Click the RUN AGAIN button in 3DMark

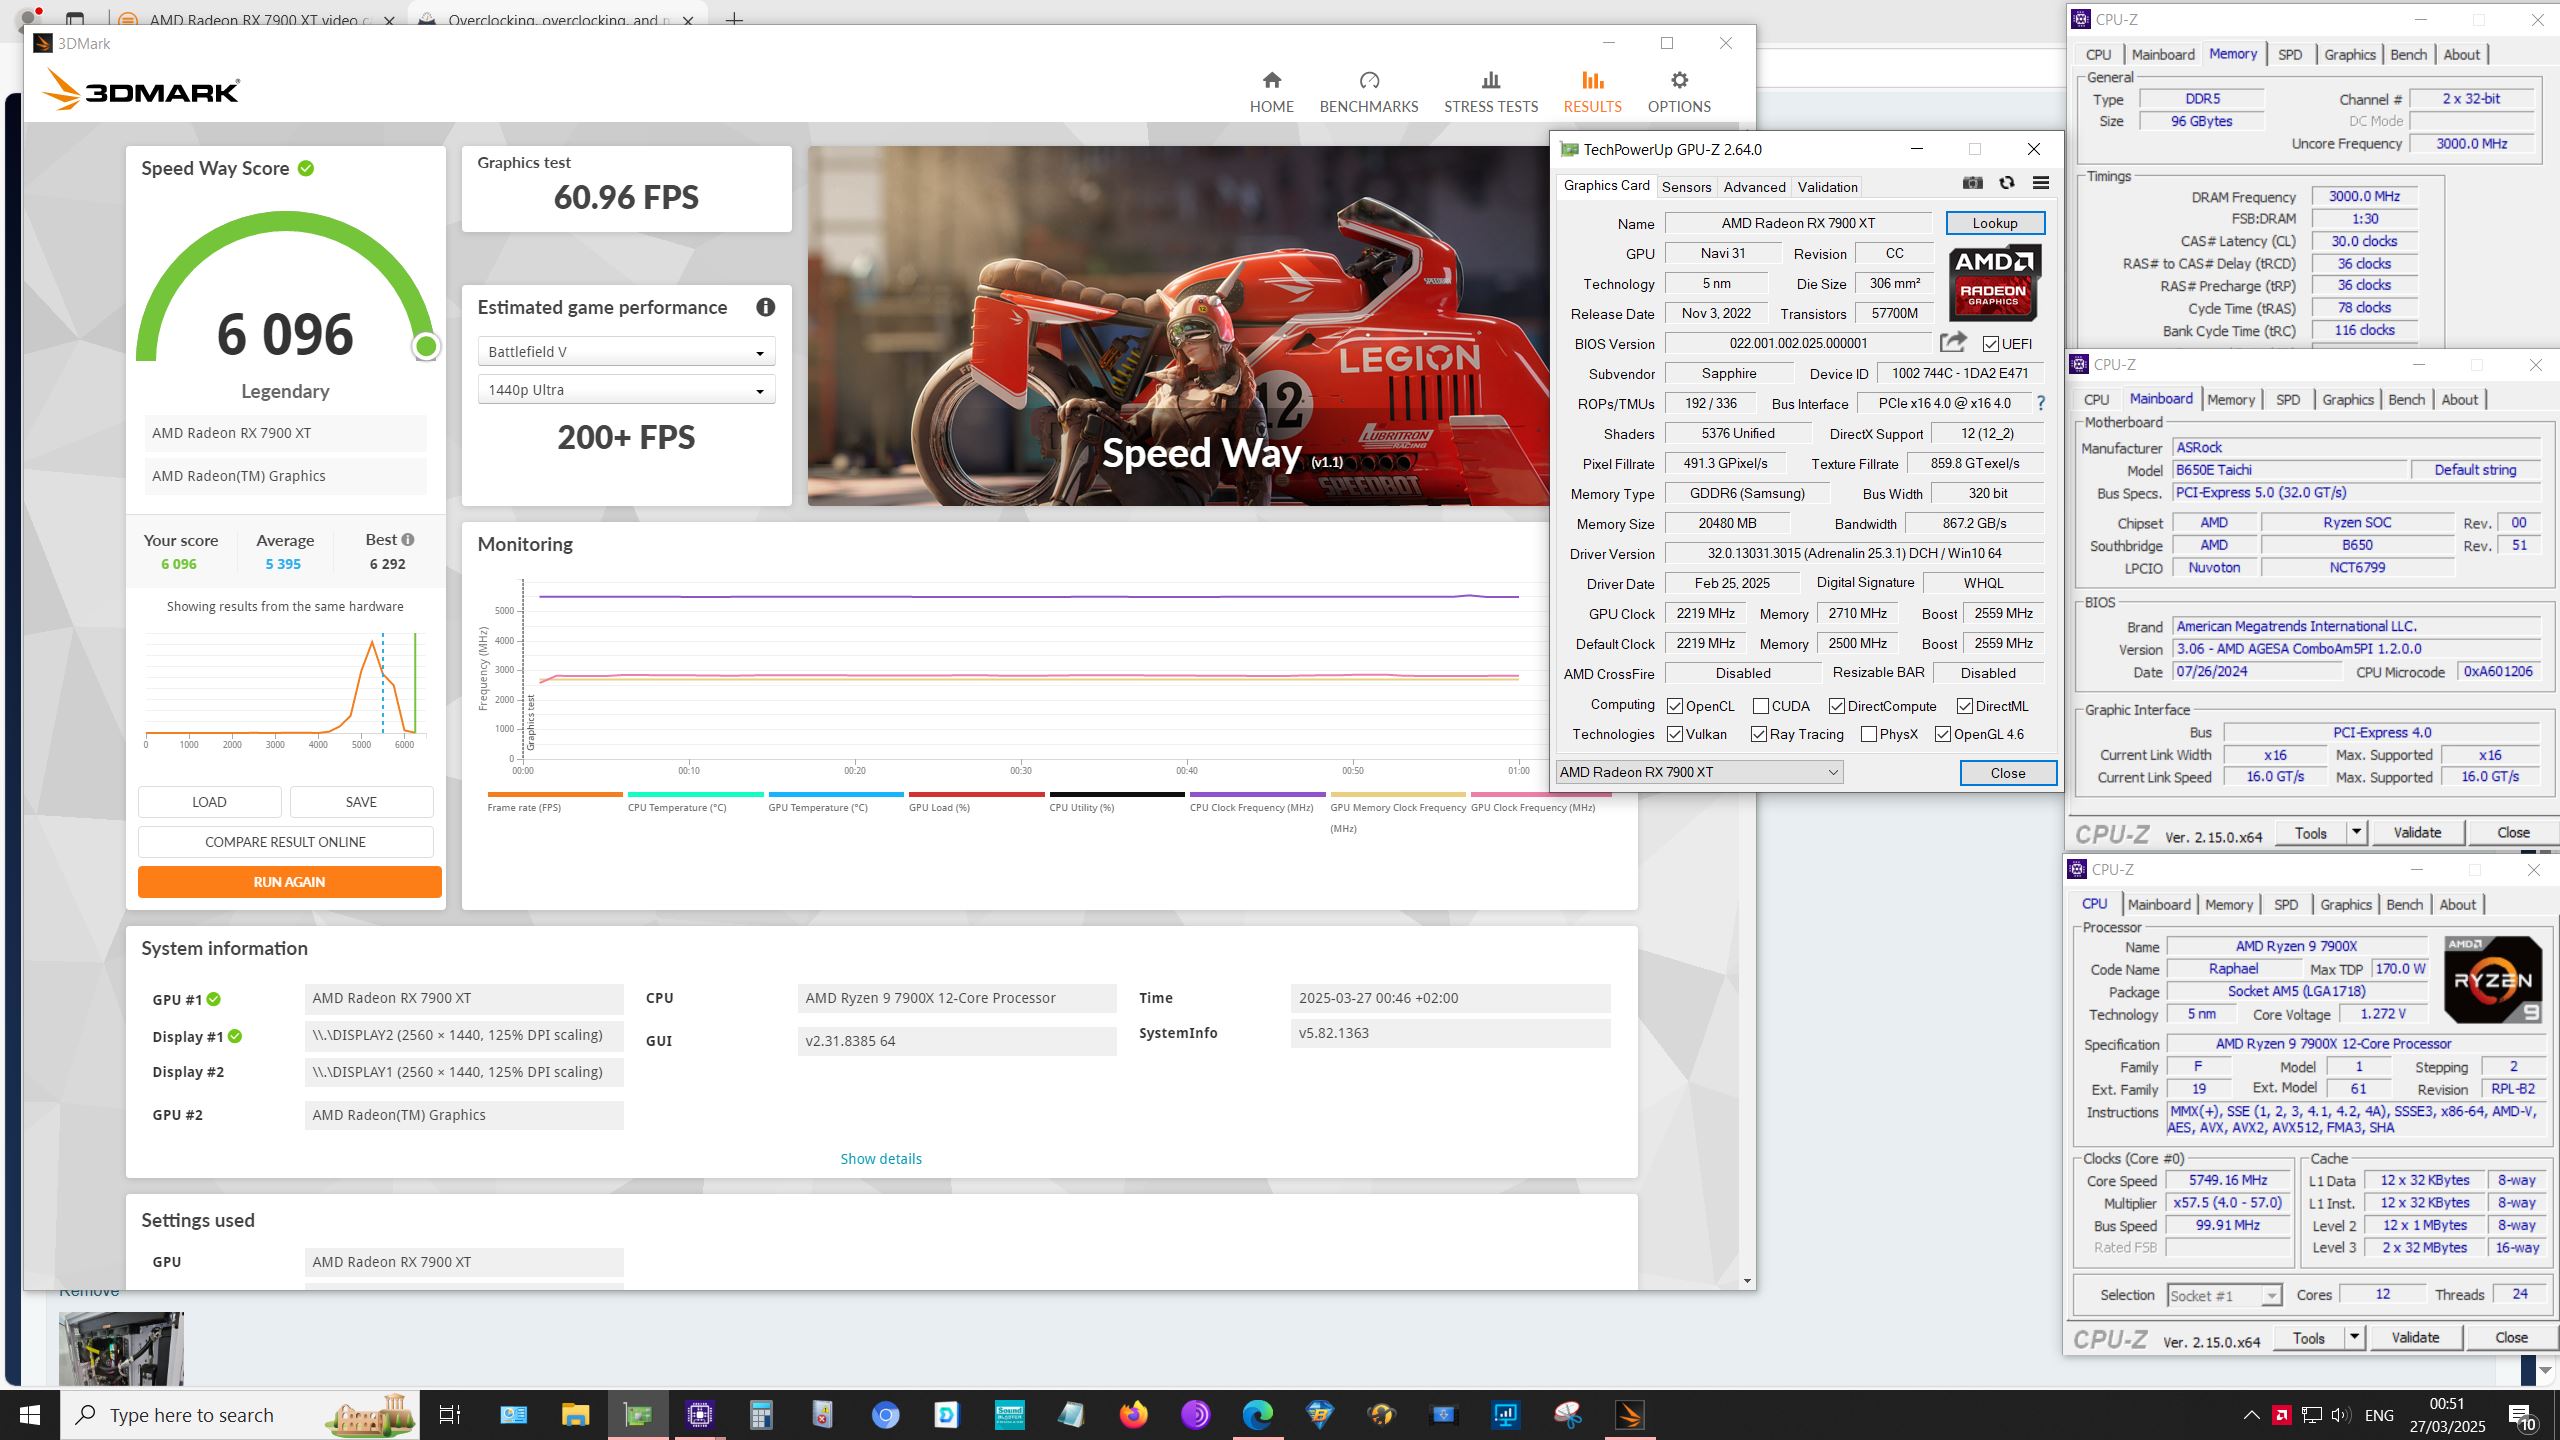pyautogui.click(x=289, y=882)
